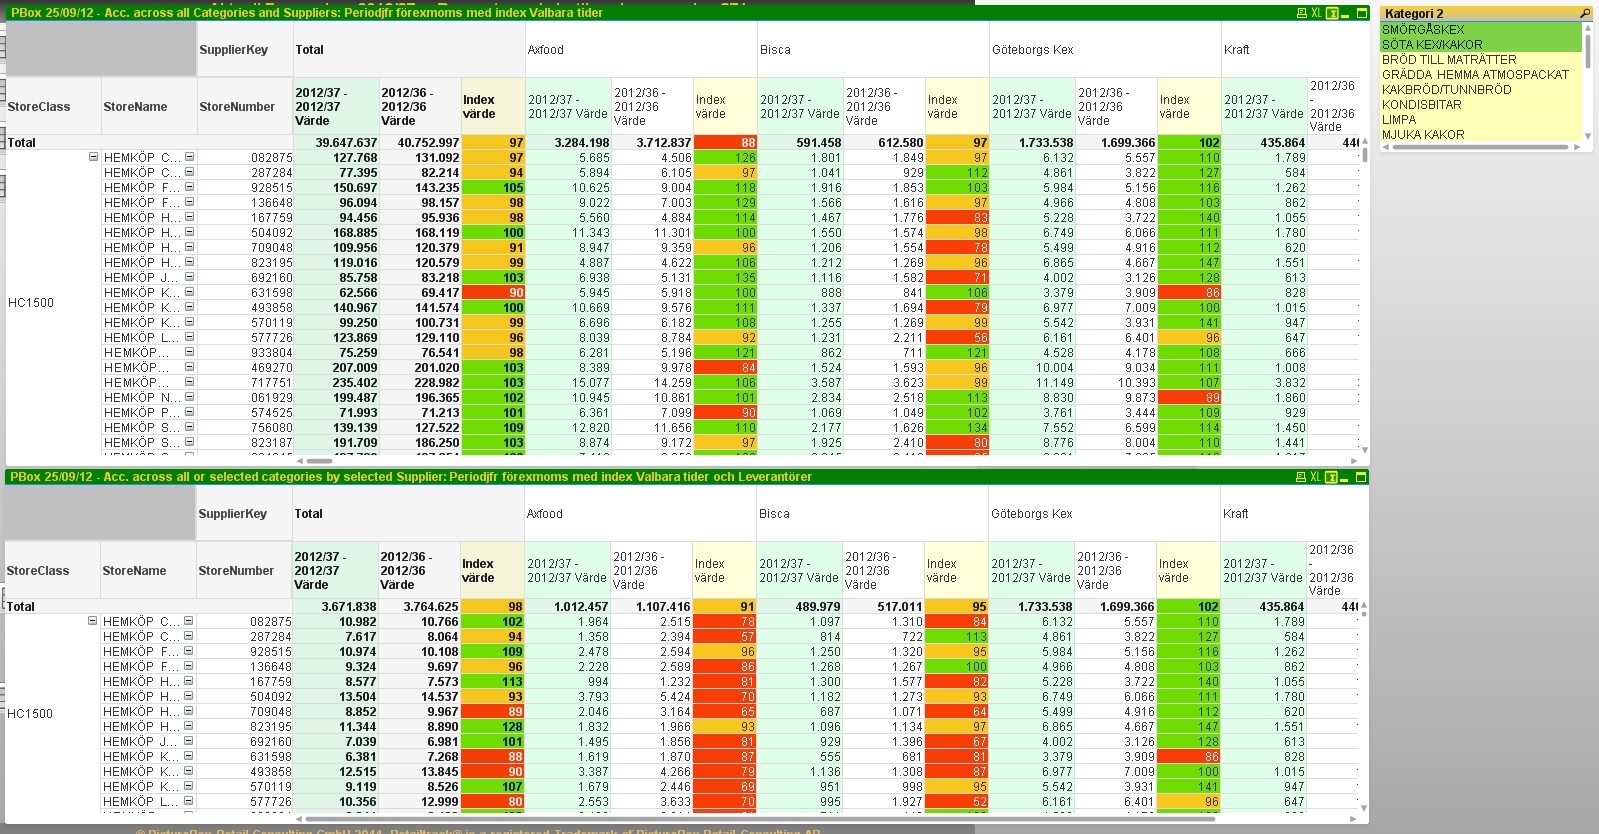Click the bottom table's horizontal scrollbar thumb

760,819
